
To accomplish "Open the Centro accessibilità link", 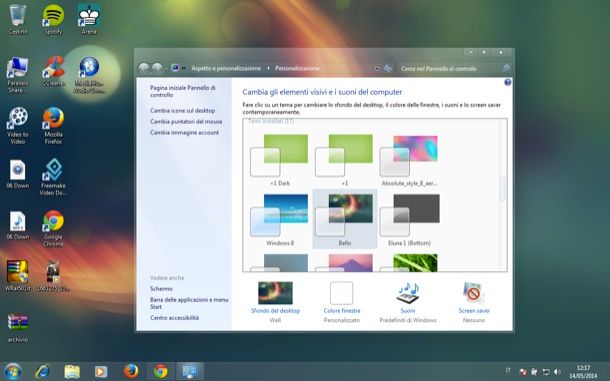I will point(174,318).
